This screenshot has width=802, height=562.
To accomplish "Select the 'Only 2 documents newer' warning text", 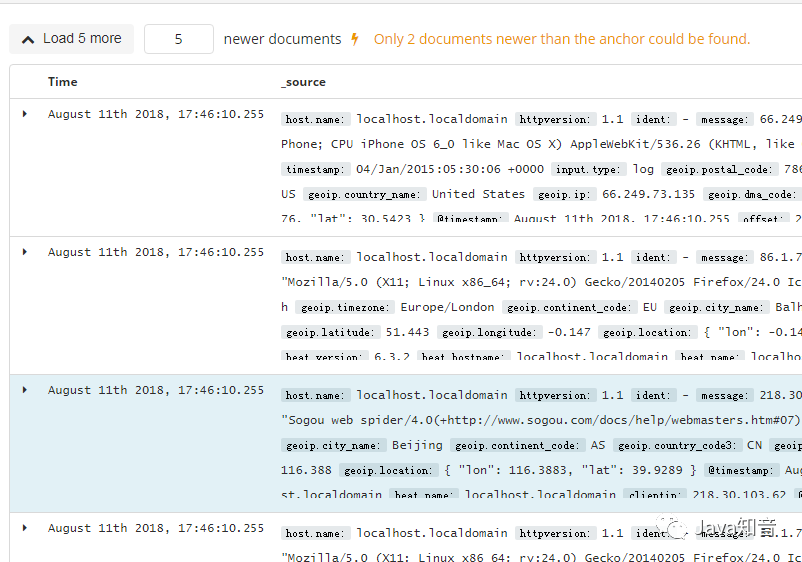I will pyautogui.click(x=562, y=39).
